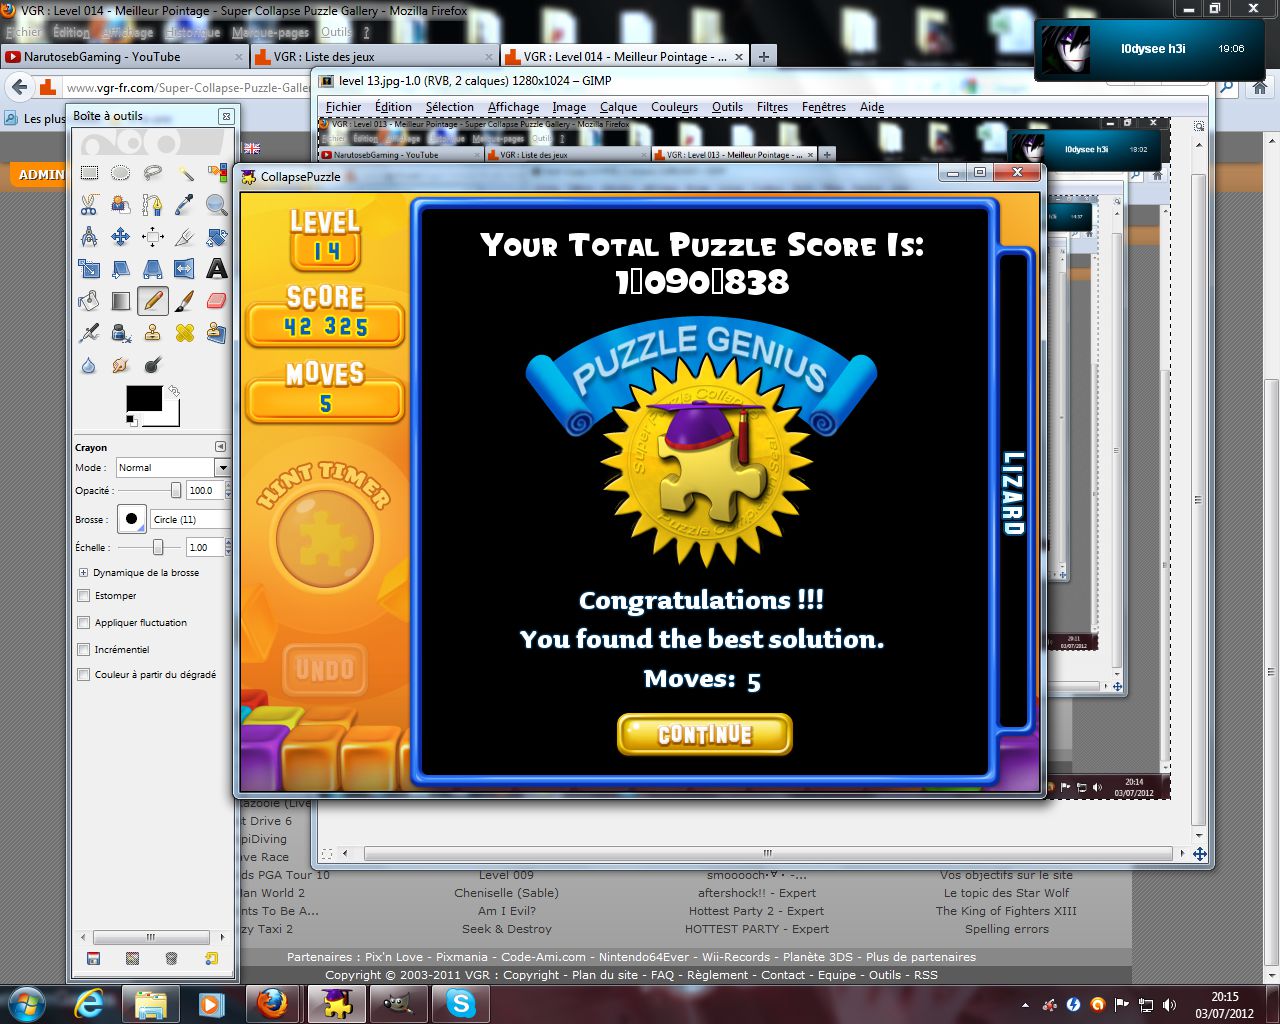Open Skype from the Windows taskbar
The image size is (1280, 1024).
point(461,1003)
